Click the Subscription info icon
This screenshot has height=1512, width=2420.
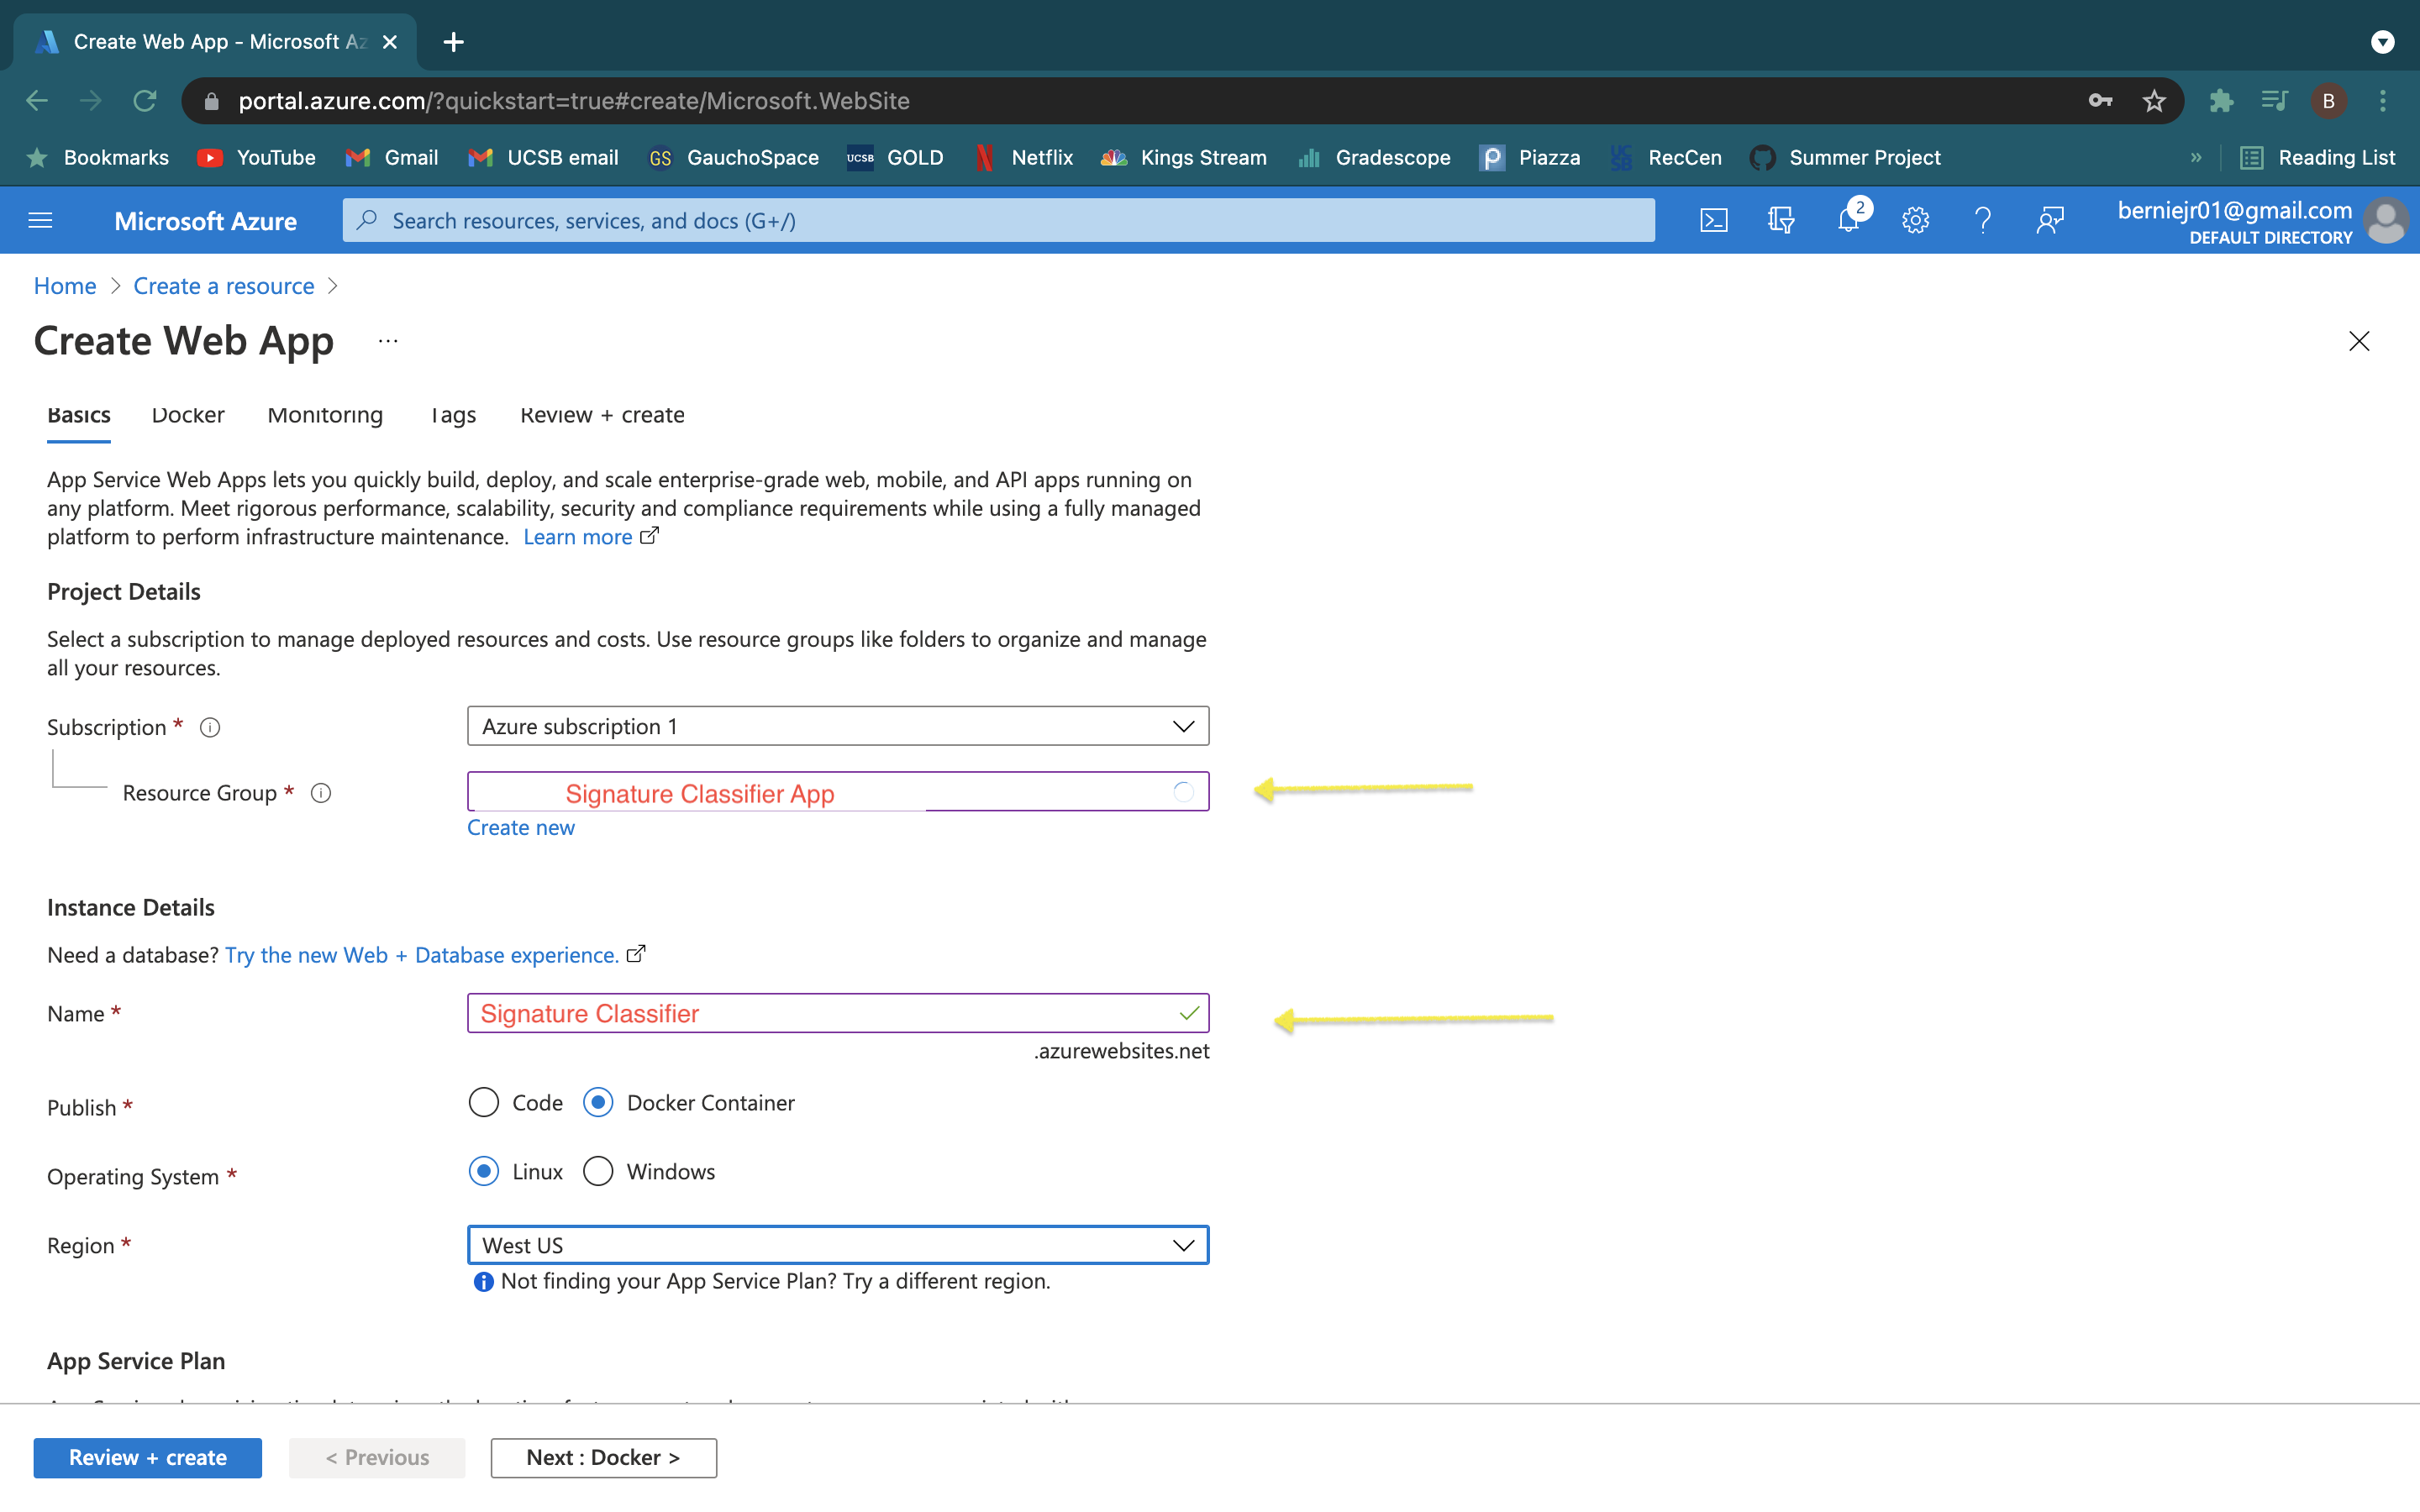(209, 727)
